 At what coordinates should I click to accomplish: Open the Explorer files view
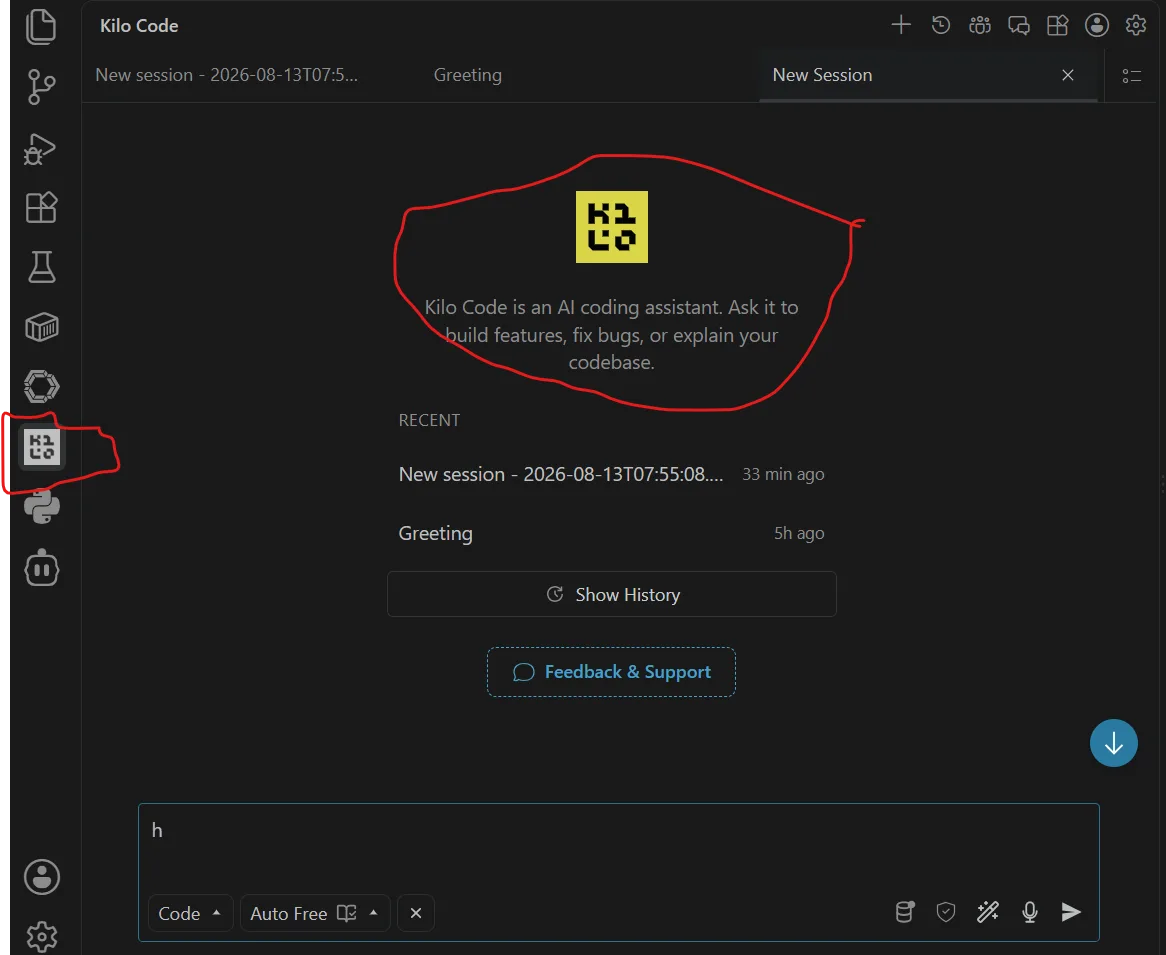41,27
